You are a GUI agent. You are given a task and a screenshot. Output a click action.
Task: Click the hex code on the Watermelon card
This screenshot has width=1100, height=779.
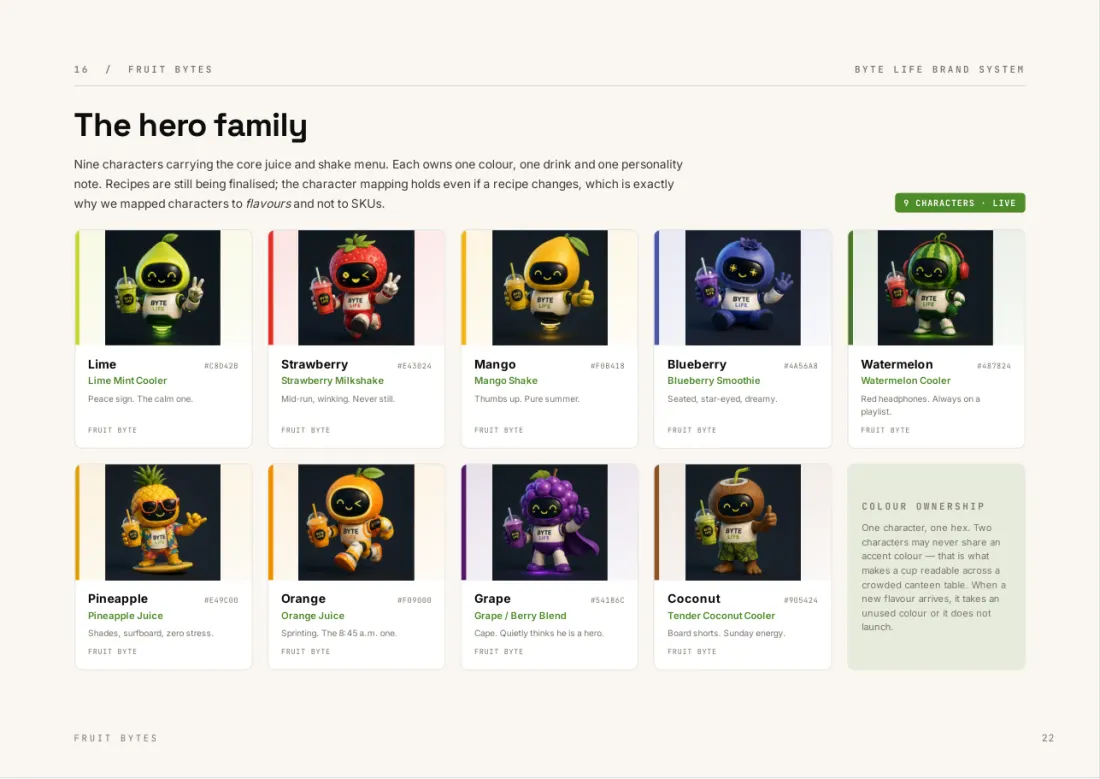994,366
